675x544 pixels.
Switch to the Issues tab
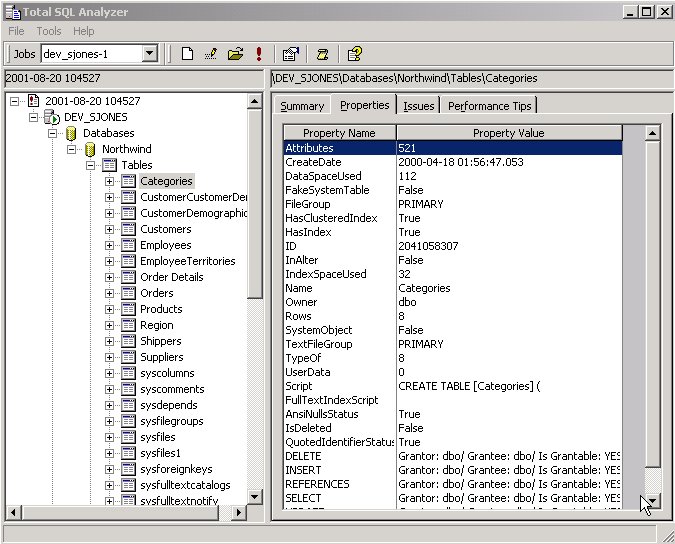tap(419, 106)
